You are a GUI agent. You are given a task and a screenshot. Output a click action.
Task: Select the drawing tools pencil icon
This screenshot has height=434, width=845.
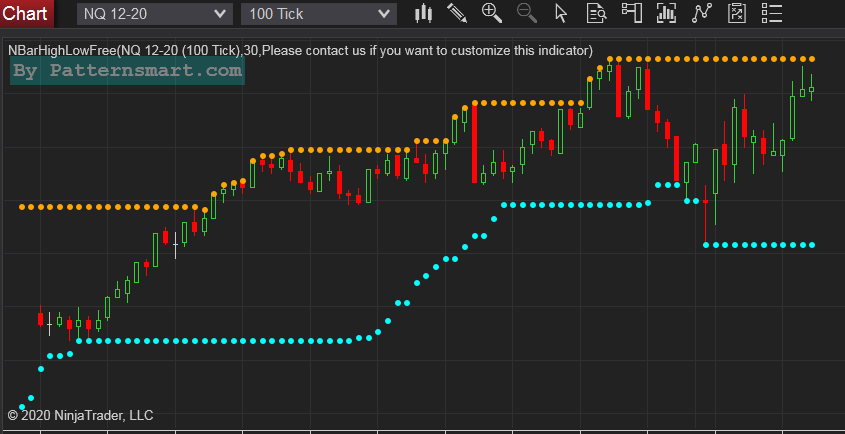tap(457, 13)
